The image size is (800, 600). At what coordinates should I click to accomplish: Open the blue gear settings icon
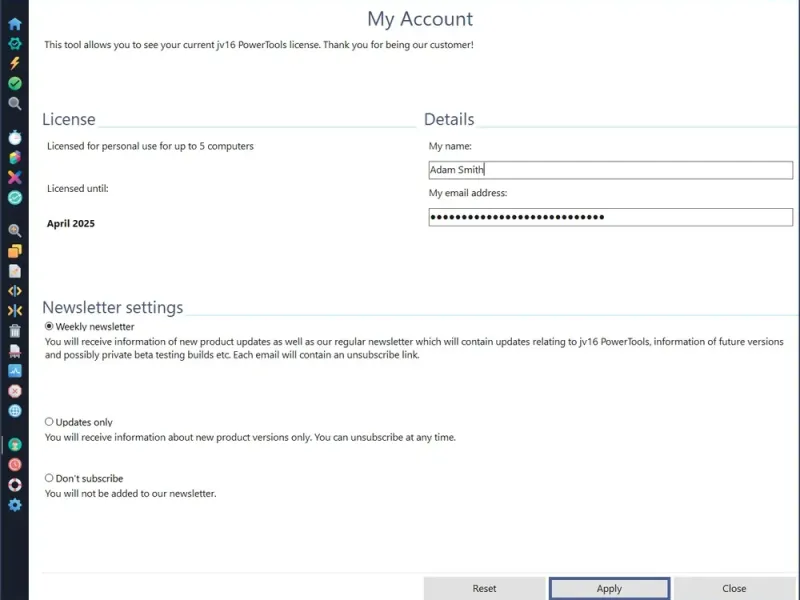(x=15, y=505)
